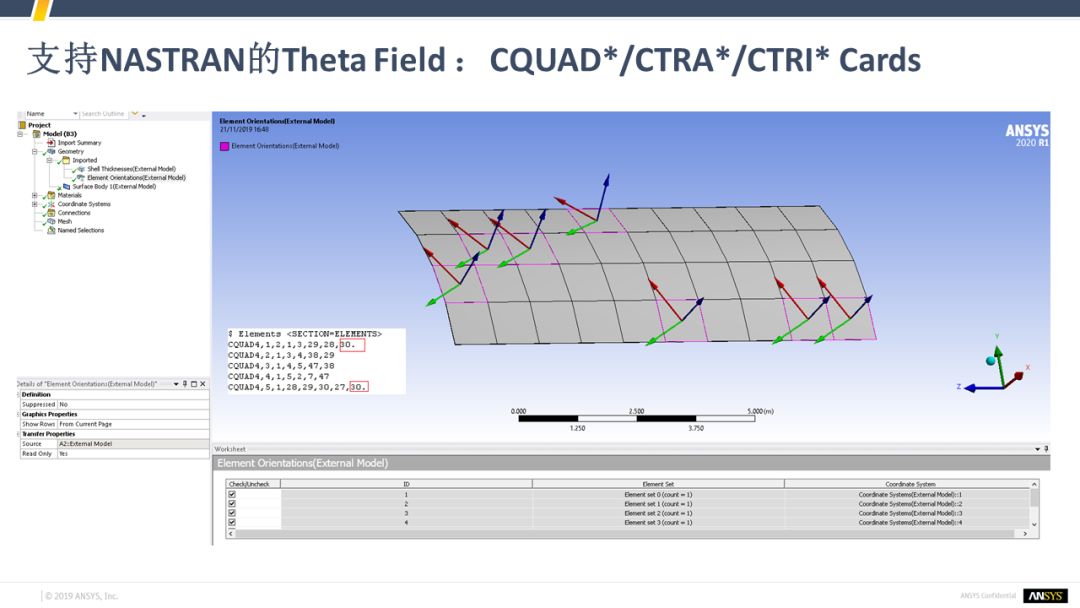Select Element Orientations(External Model) tree item
The image size is (1080, 608).
(x=136, y=178)
